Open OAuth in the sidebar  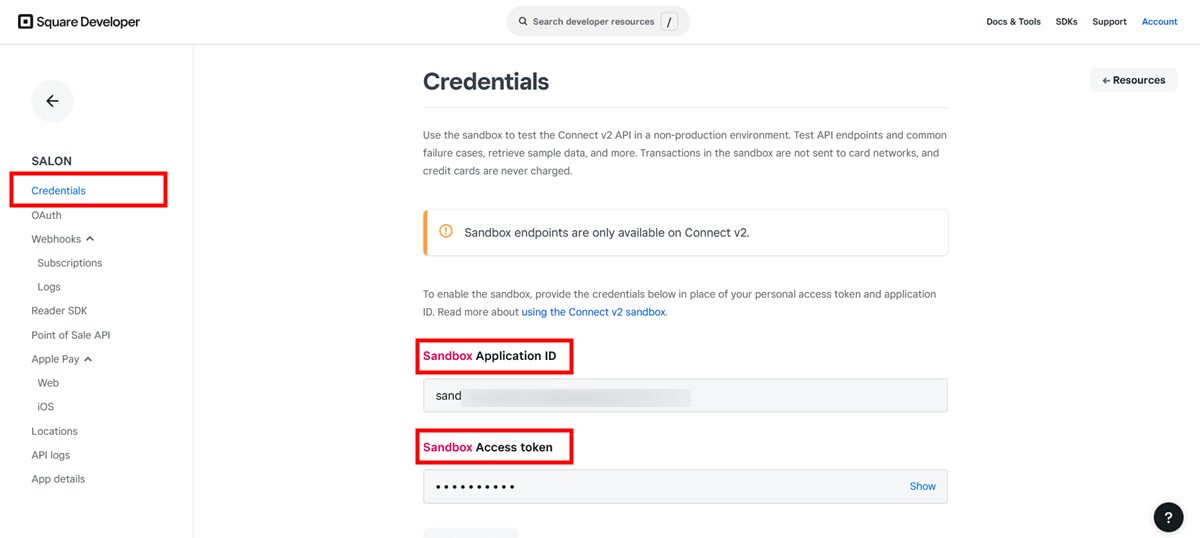(46, 215)
